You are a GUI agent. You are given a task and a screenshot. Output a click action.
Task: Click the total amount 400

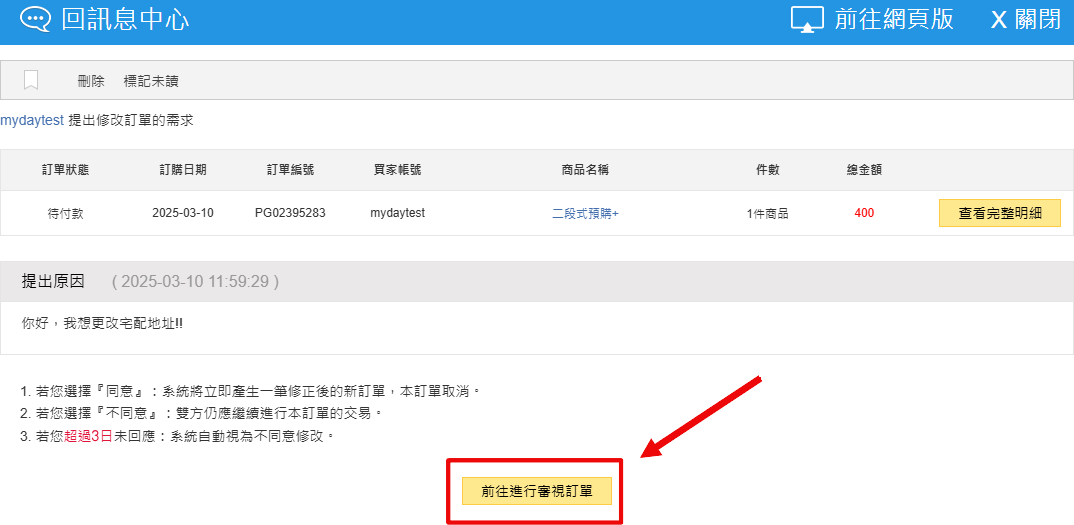click(x=864, y=213)
